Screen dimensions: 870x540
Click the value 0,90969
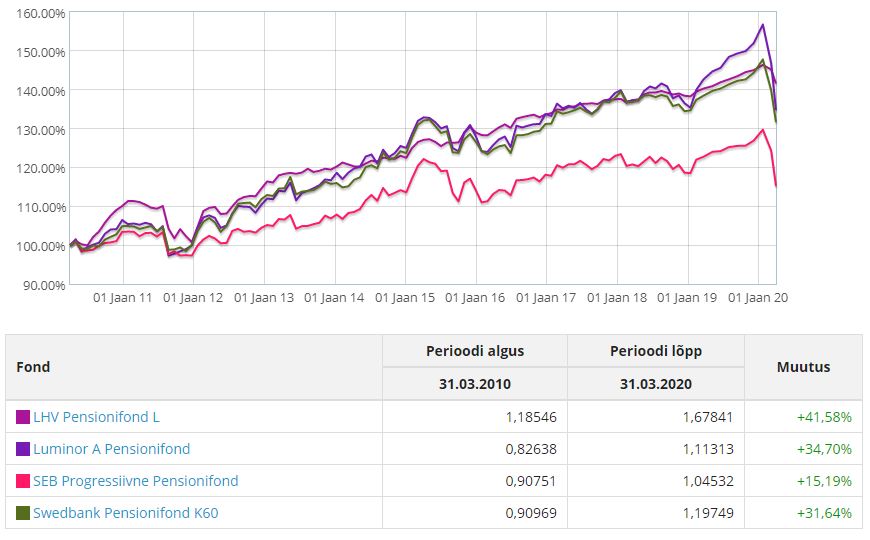coord(531,513)
